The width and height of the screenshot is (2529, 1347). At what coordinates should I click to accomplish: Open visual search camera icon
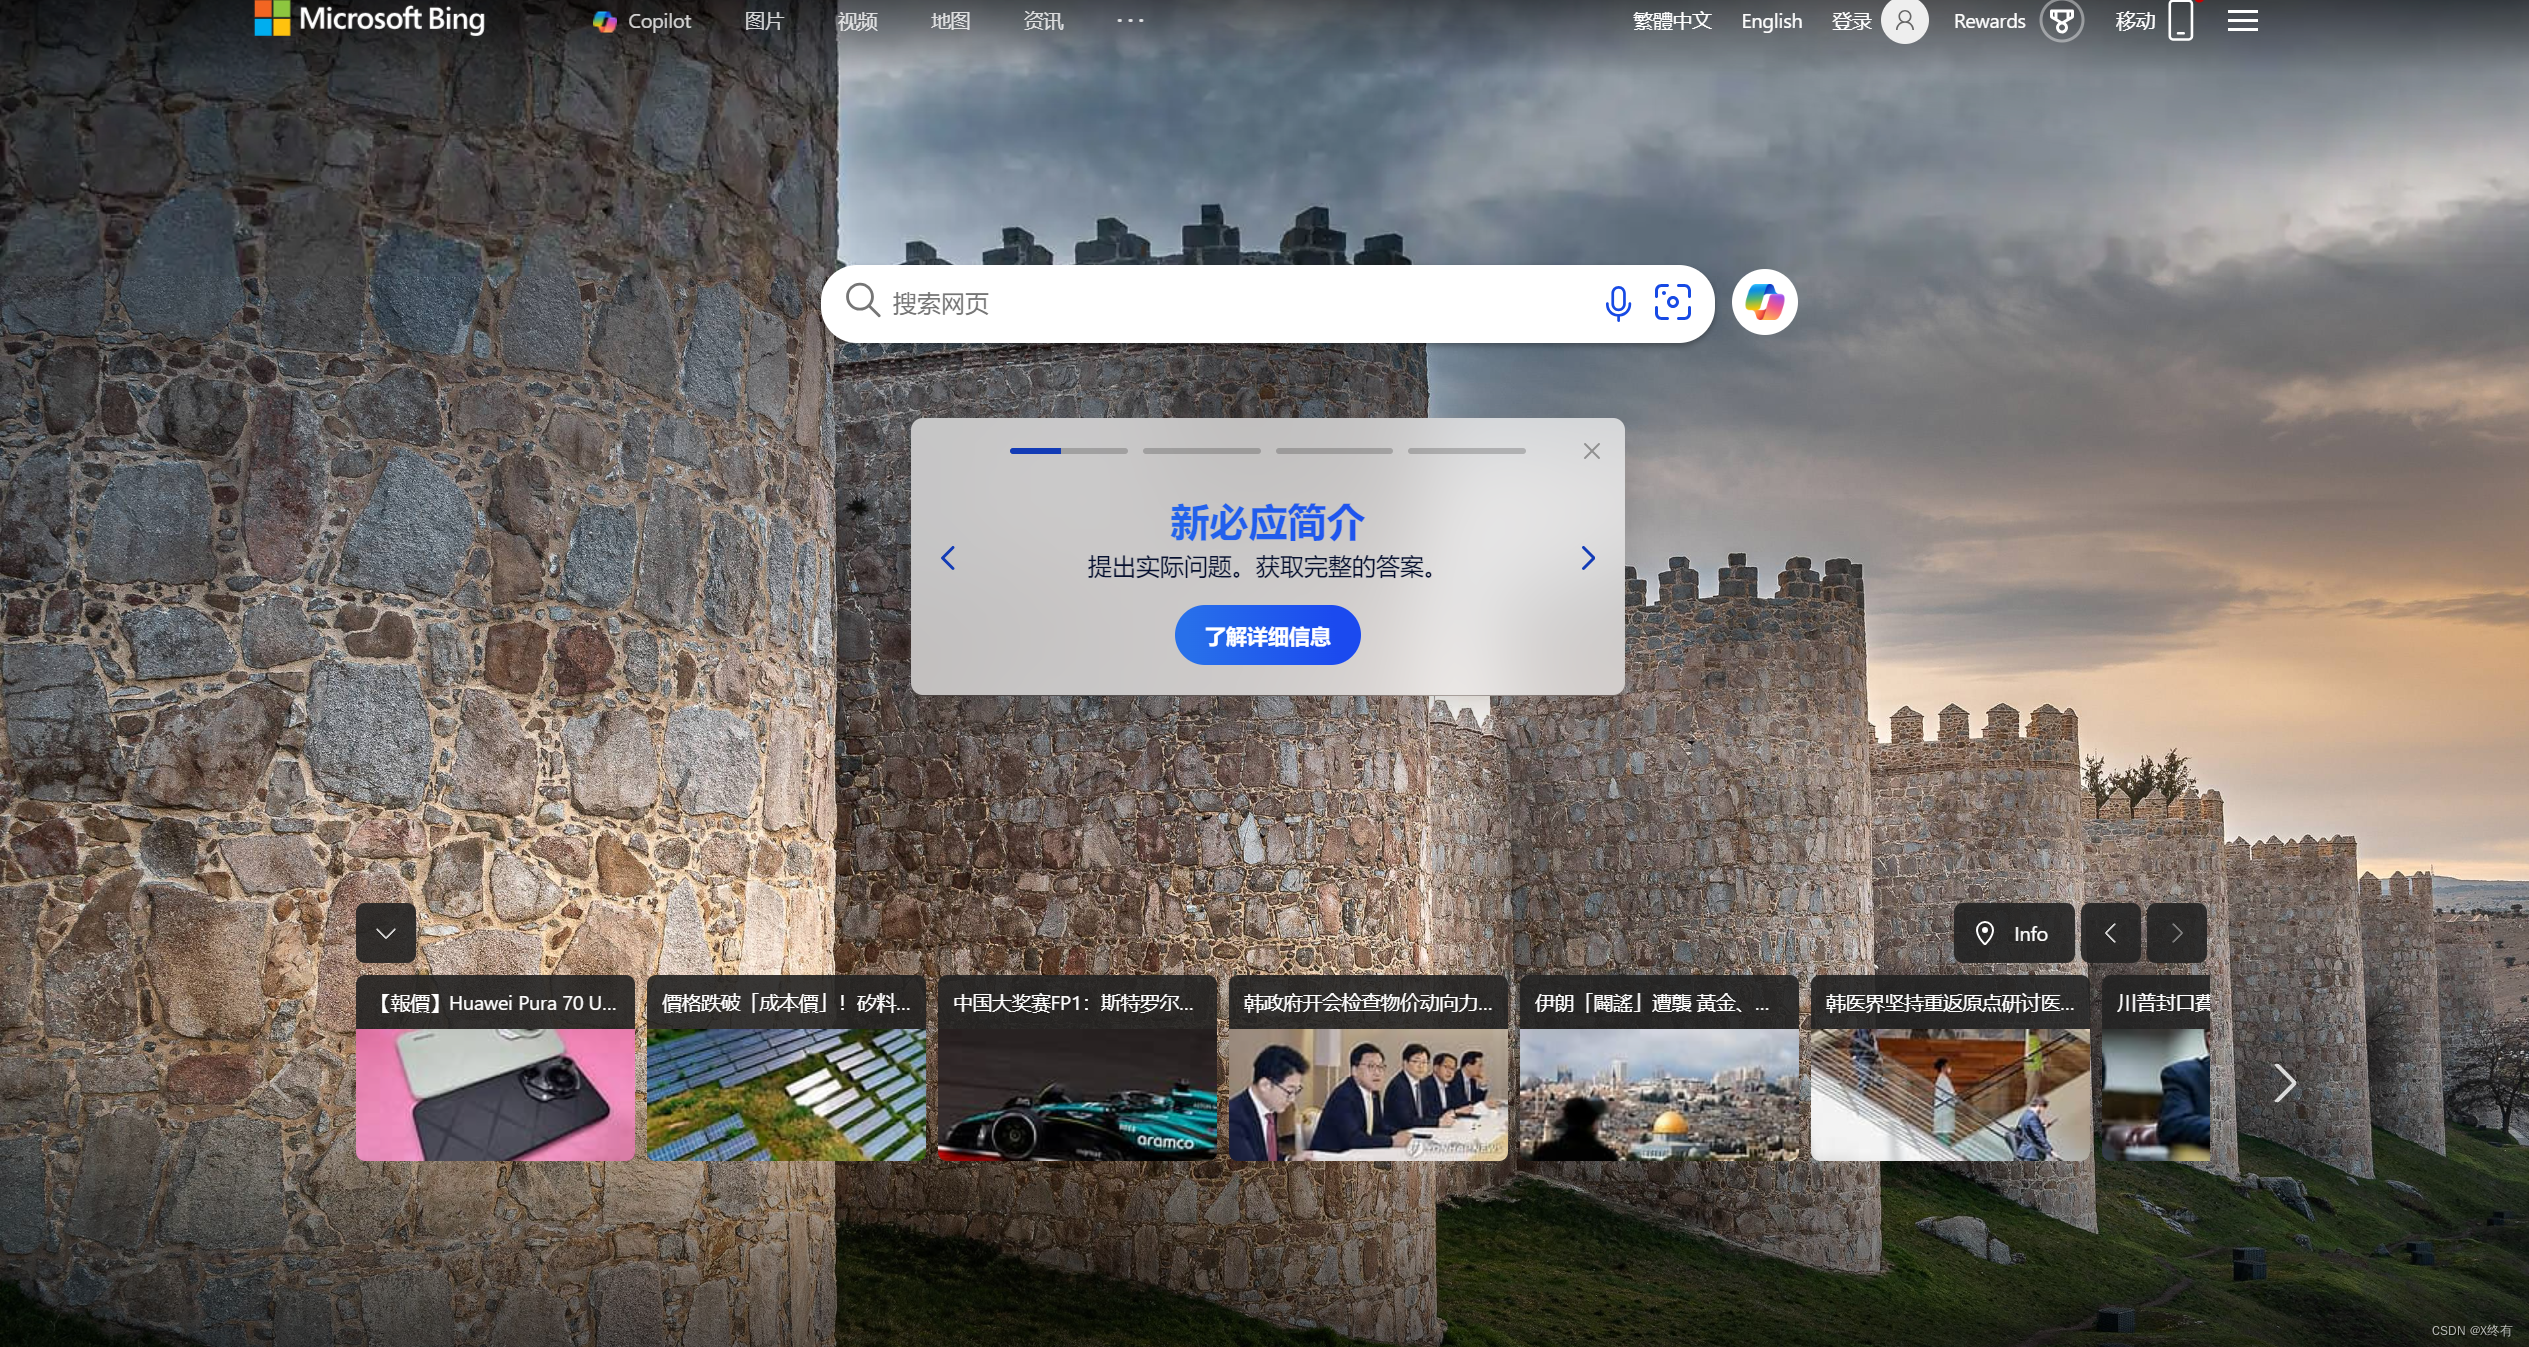coord(1672,302)
